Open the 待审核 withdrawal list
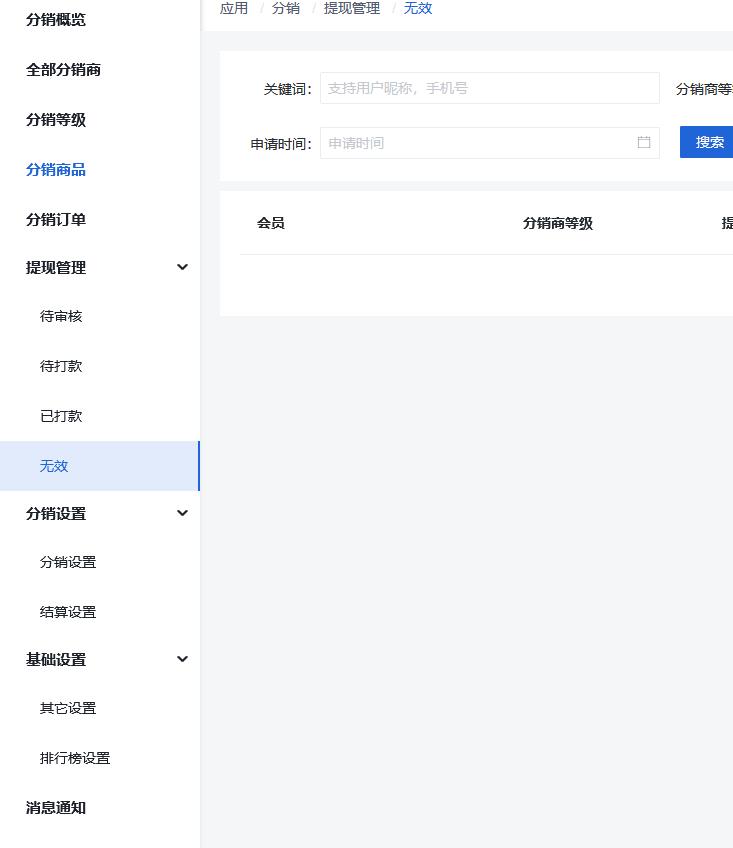 [x=61, y=316]
